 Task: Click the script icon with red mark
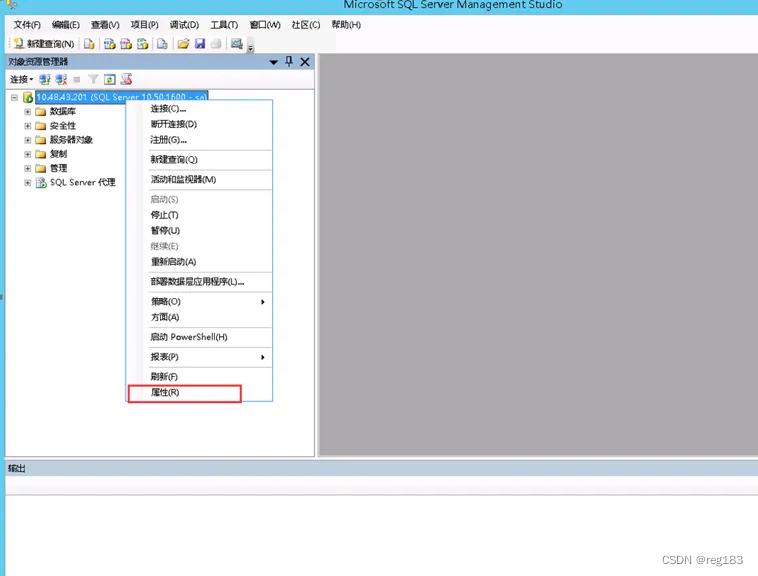(126, 79)
